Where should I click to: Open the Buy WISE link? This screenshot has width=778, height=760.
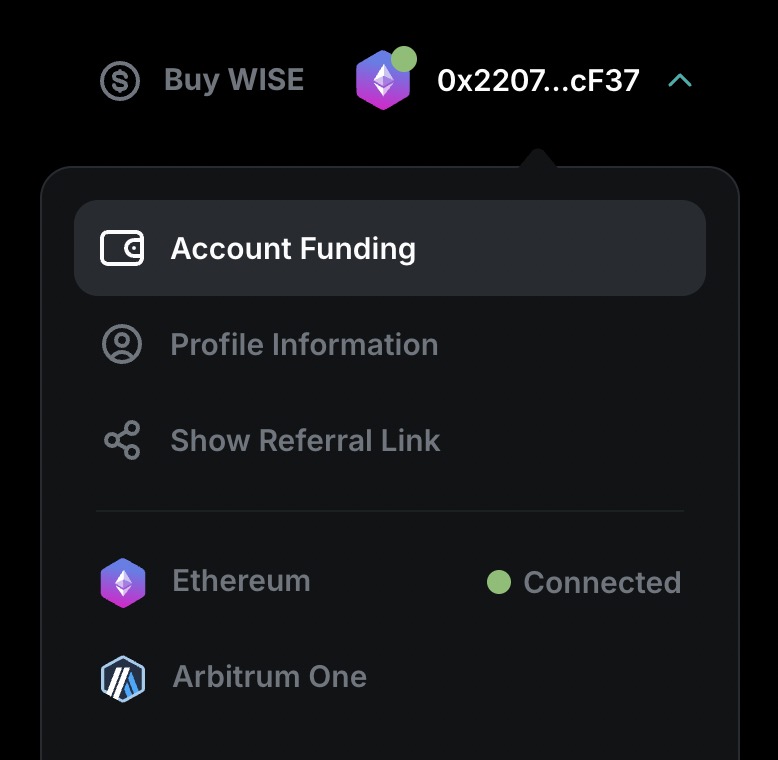(x=233, y=80)
